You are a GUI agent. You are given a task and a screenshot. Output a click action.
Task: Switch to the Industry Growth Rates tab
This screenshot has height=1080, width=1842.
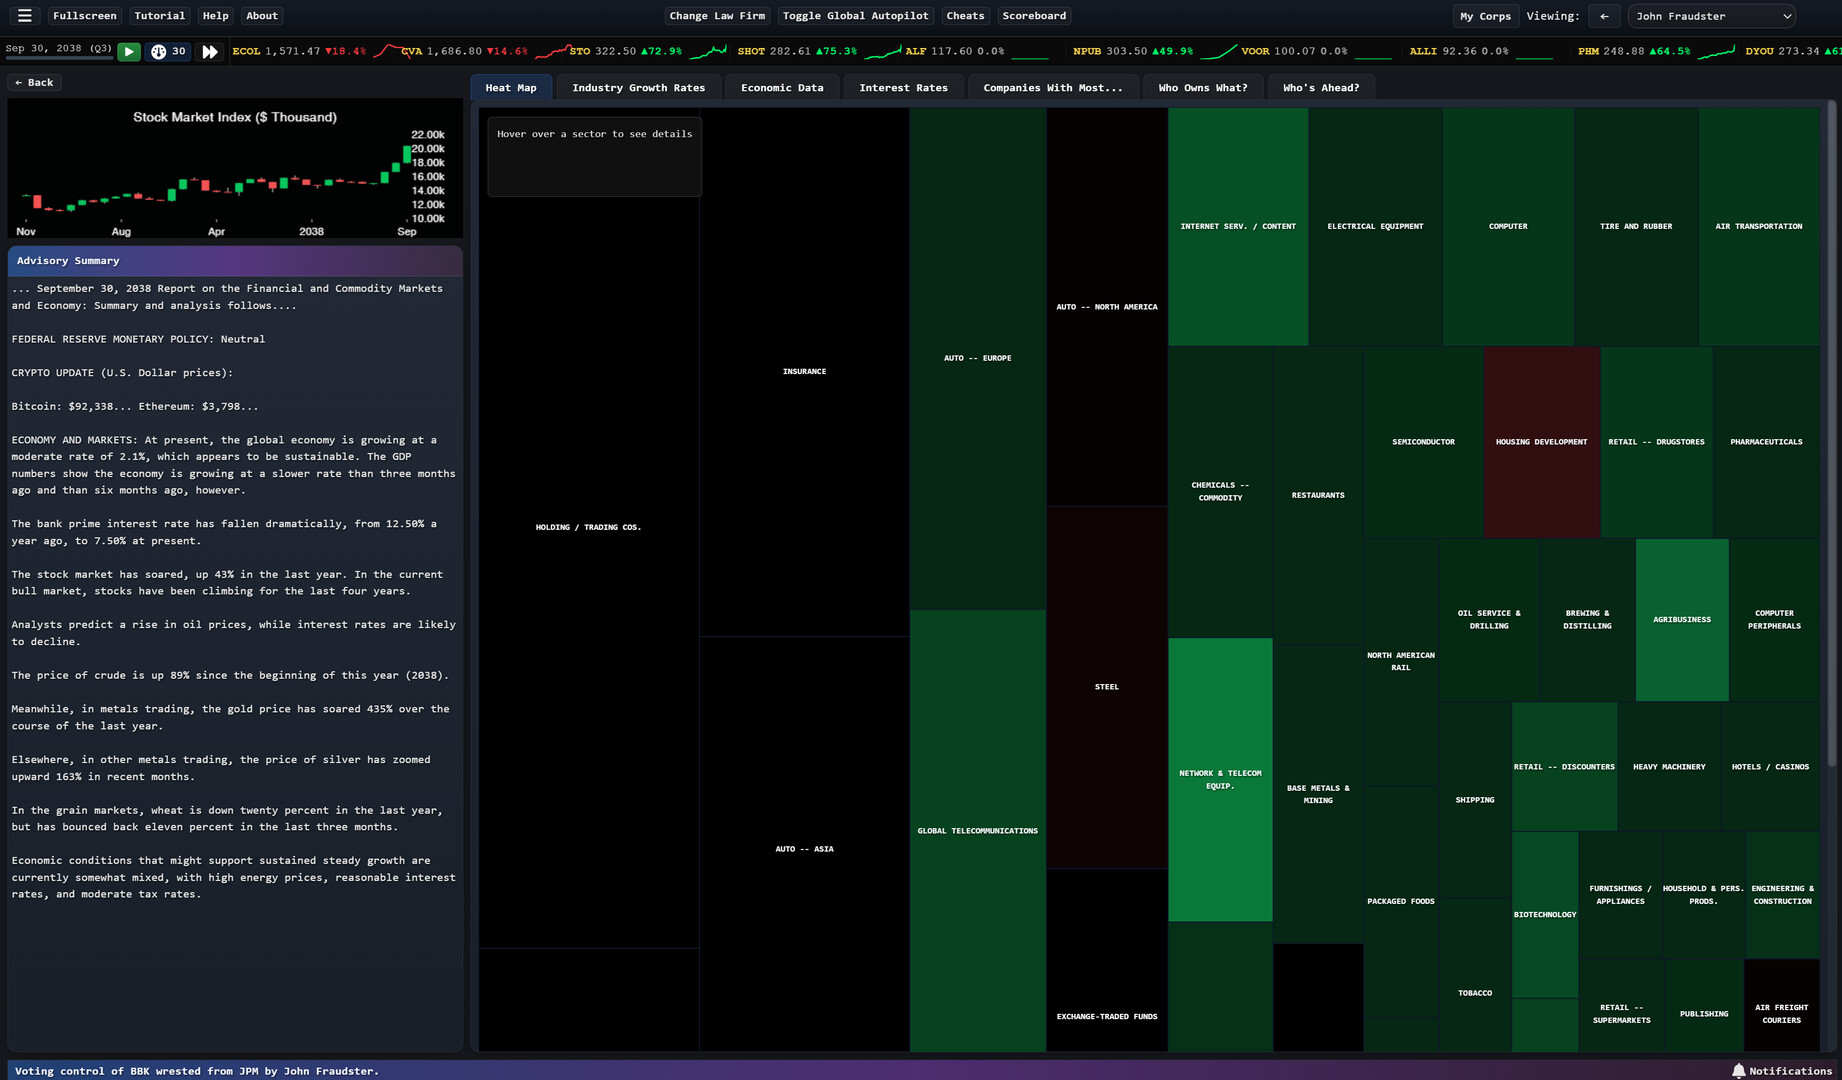tap(638, 88)
